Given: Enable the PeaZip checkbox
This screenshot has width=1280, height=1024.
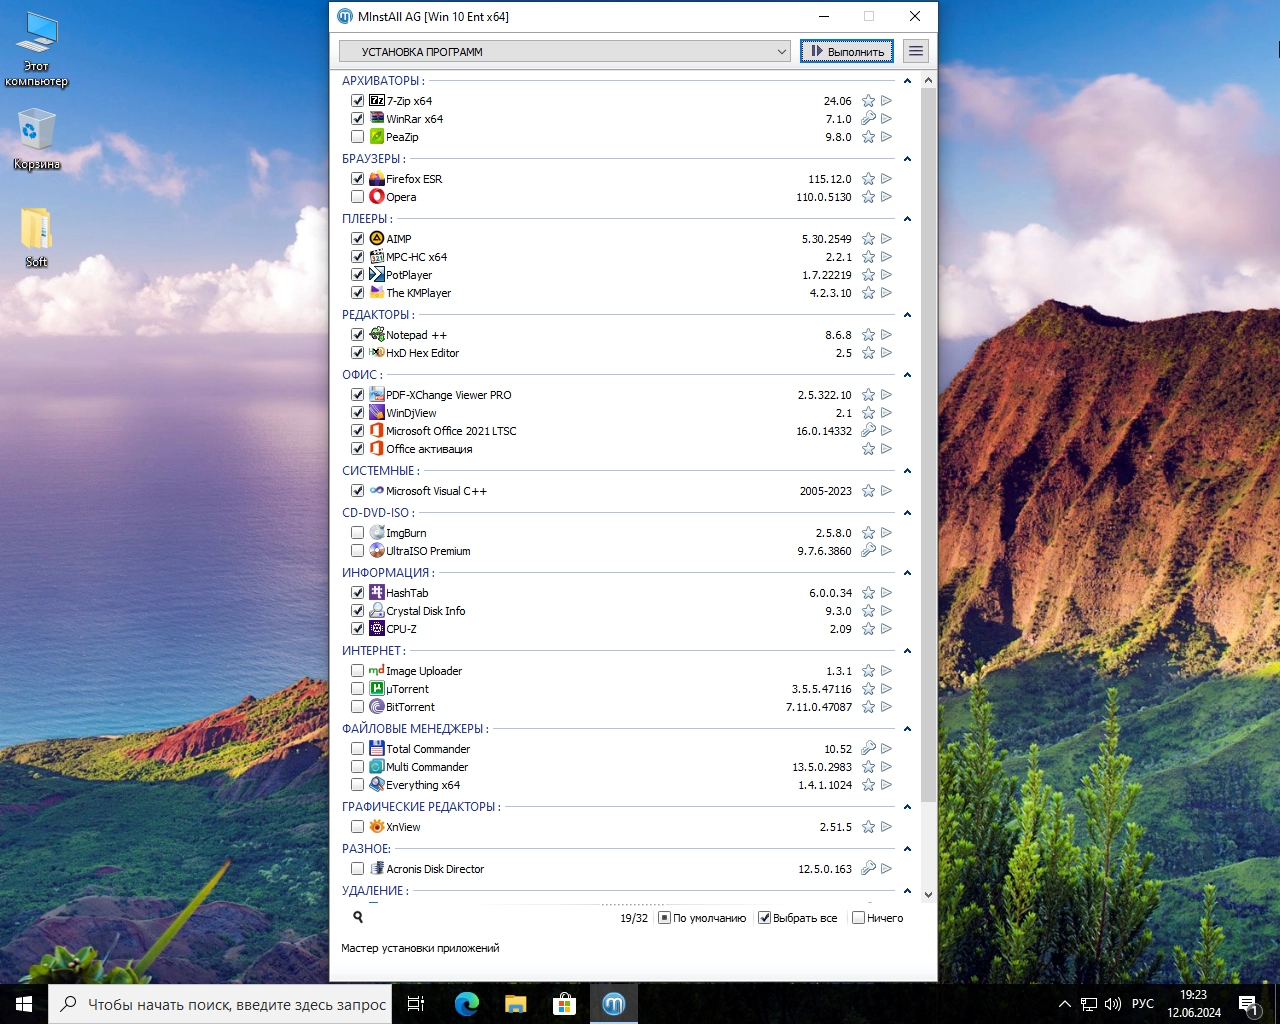Looking at the screenshot, I should [357, 137].
